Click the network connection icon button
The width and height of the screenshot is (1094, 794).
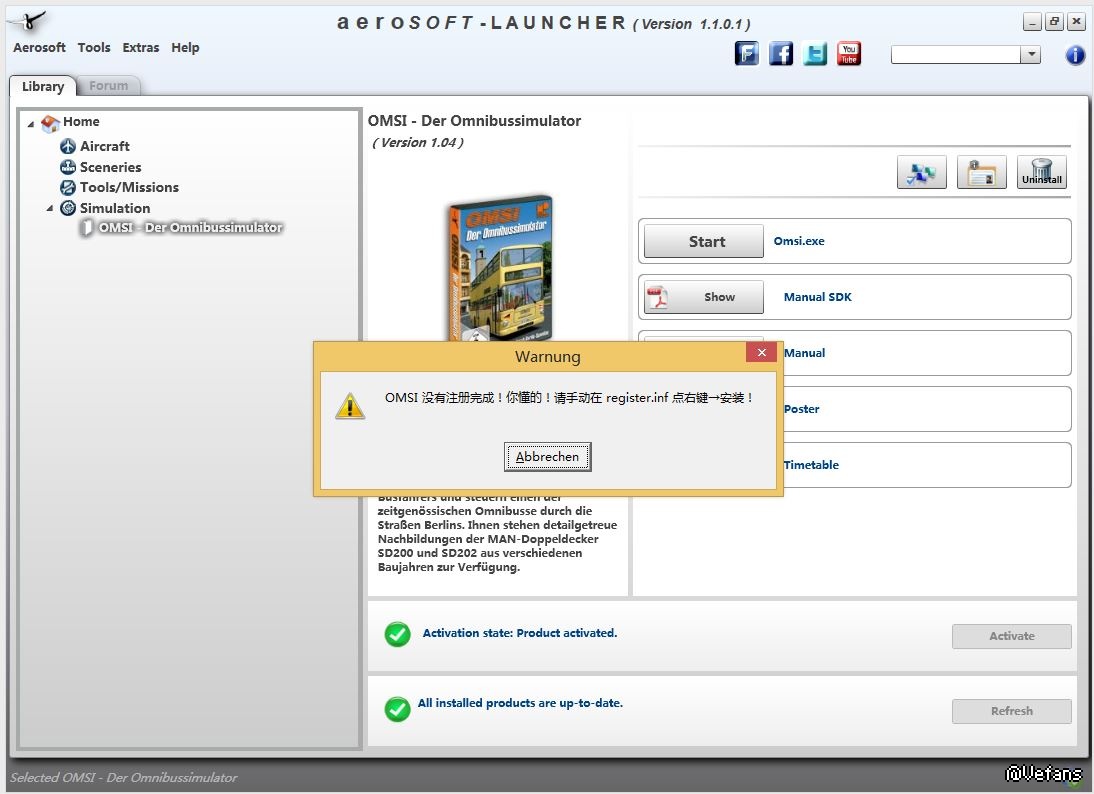pos(922,172)
